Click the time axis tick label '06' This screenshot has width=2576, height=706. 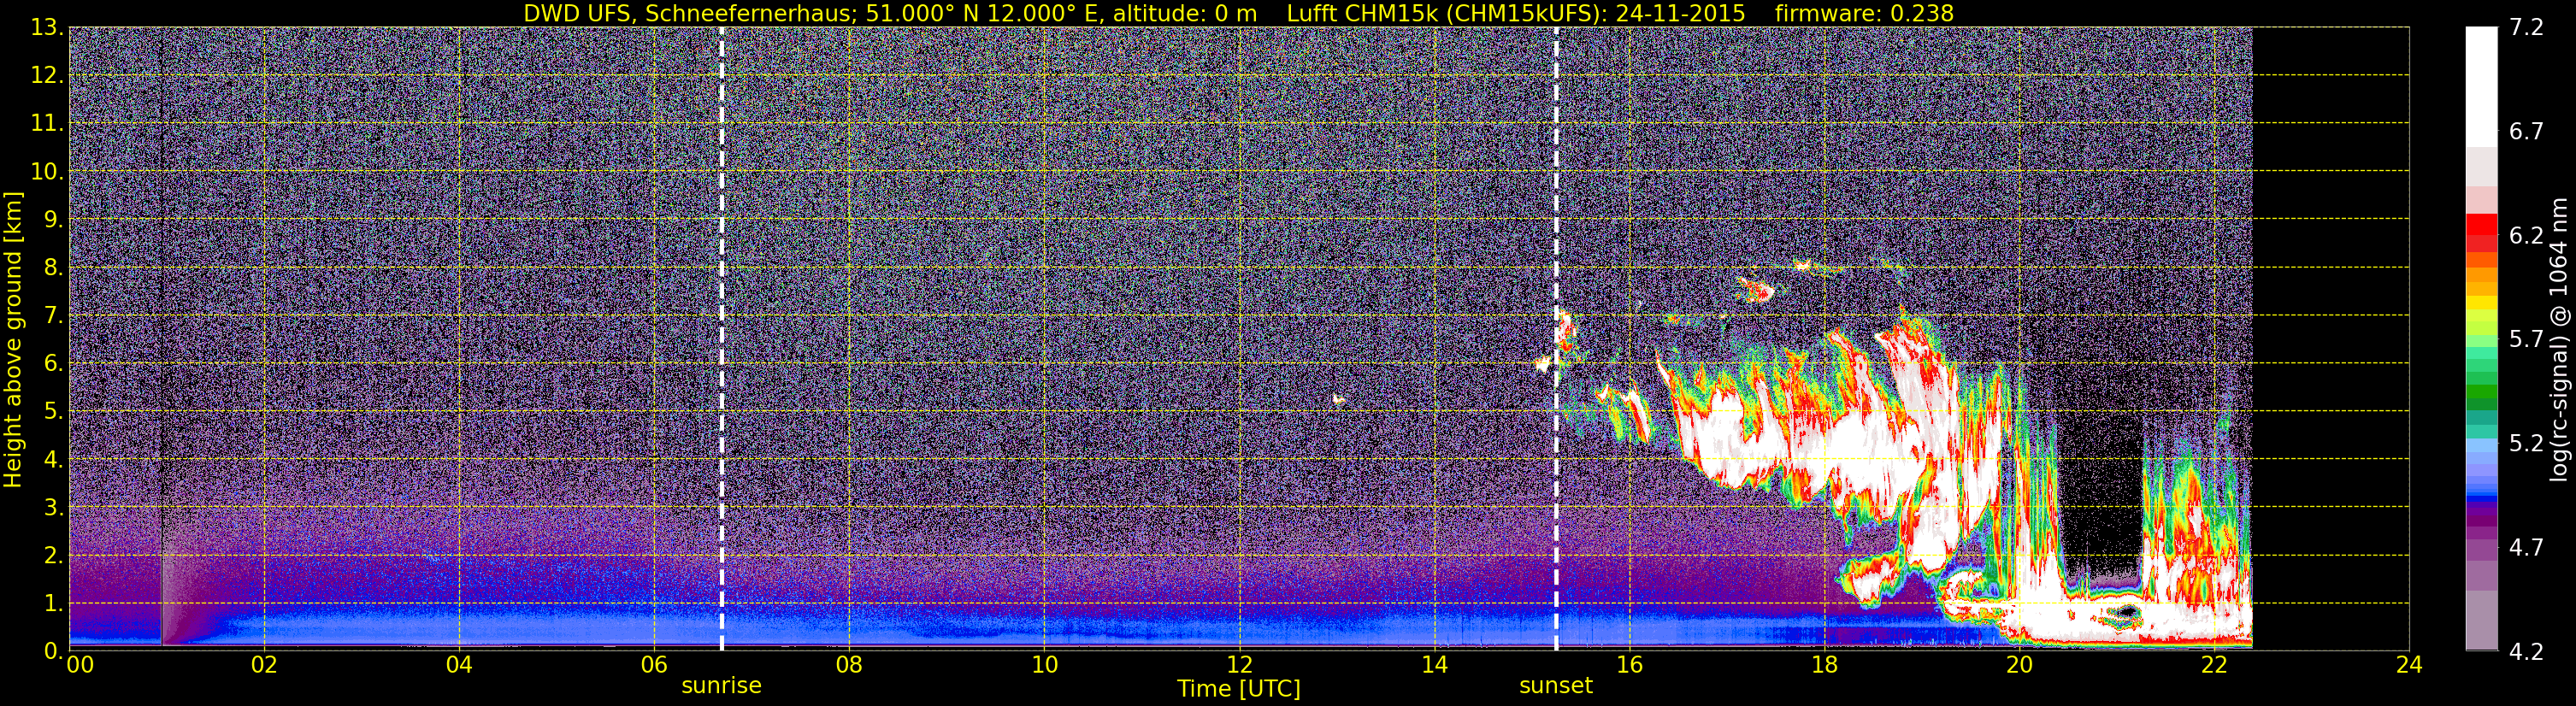click(654, 666)
